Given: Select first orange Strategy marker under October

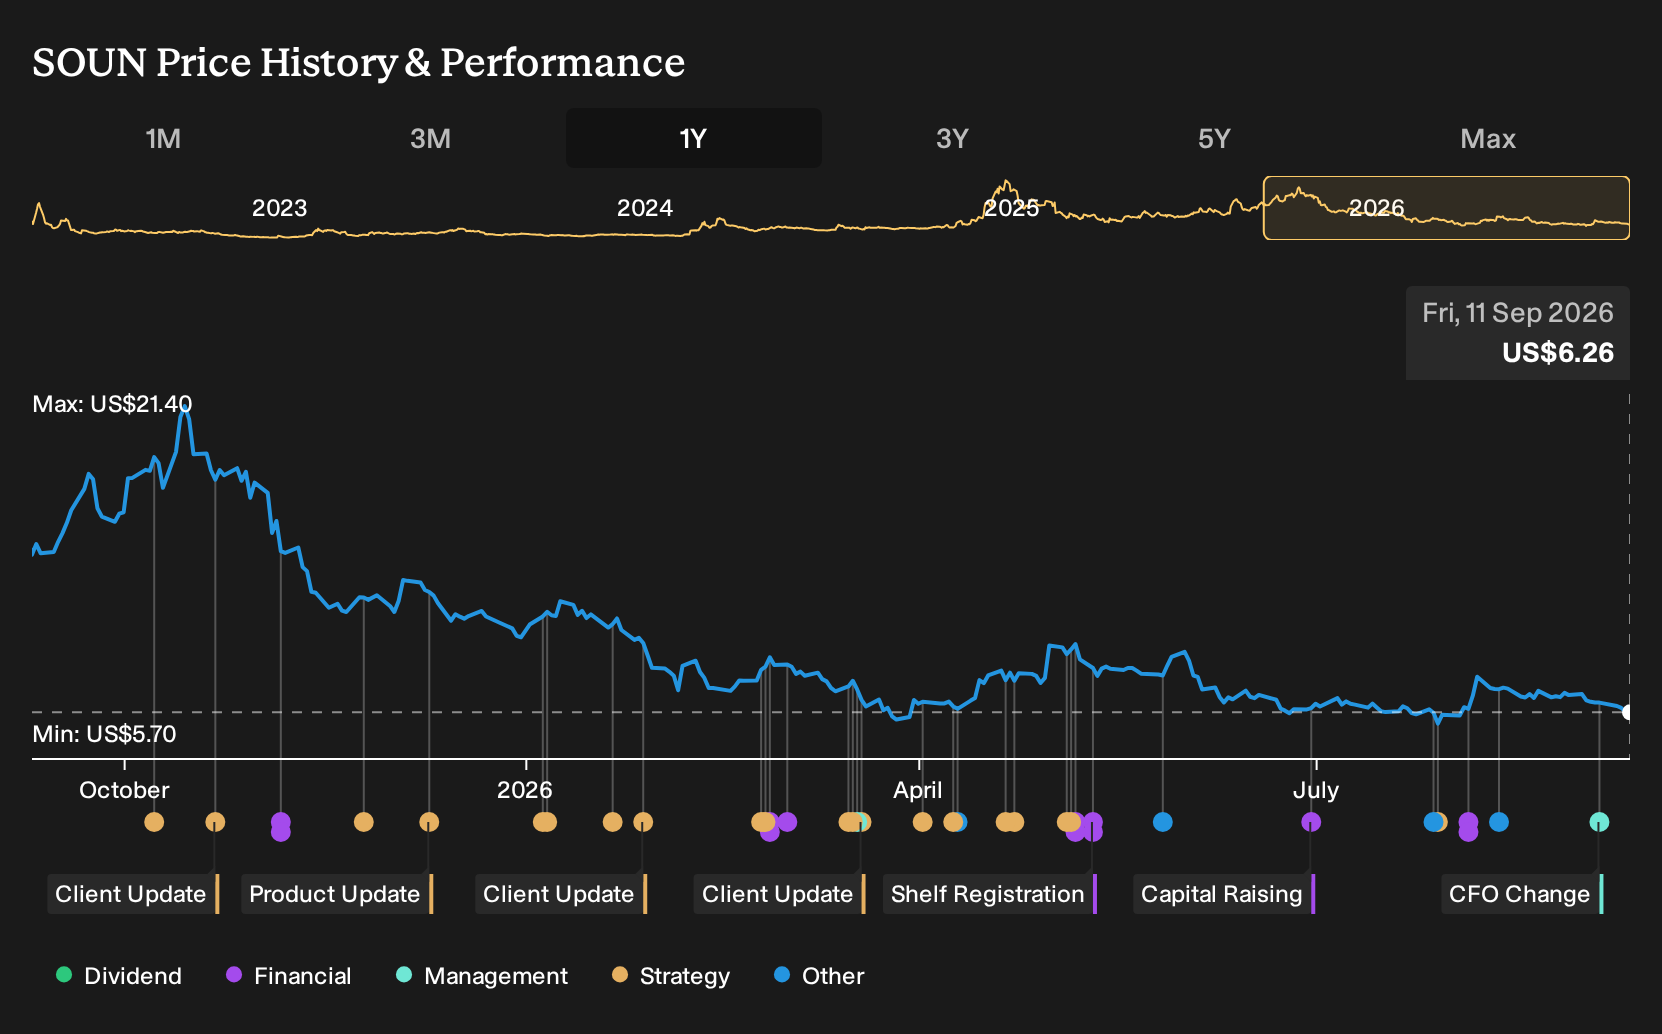Looking at the screenshot, I should point(154,822).
